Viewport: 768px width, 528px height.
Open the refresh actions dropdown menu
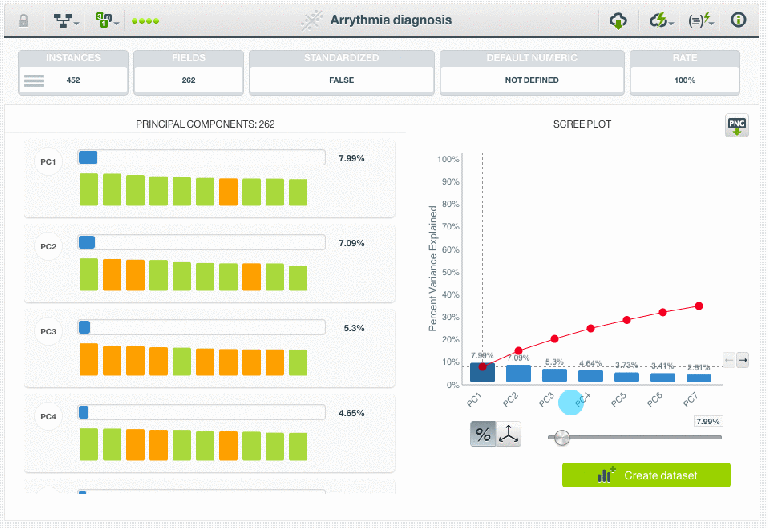661,20
